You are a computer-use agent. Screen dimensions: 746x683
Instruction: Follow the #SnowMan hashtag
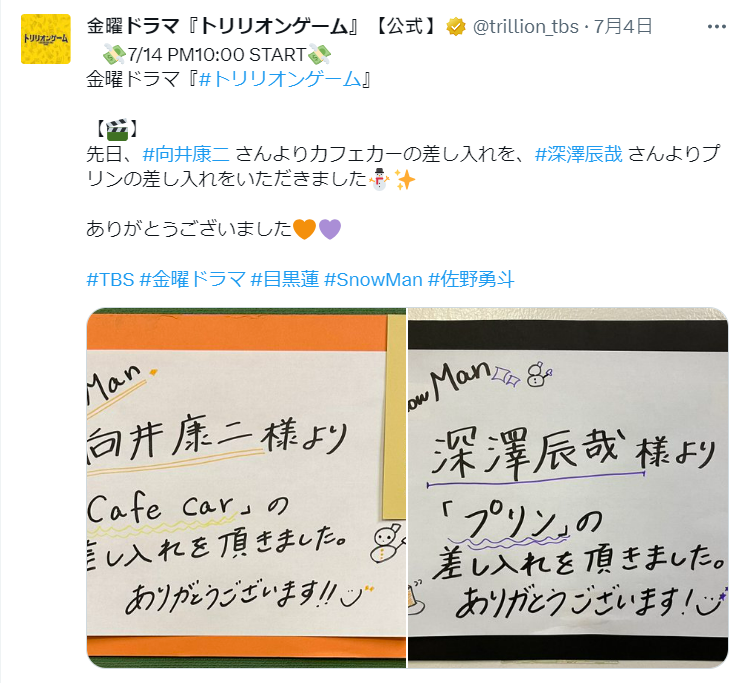pyautogui.click(x=373, y=280)
